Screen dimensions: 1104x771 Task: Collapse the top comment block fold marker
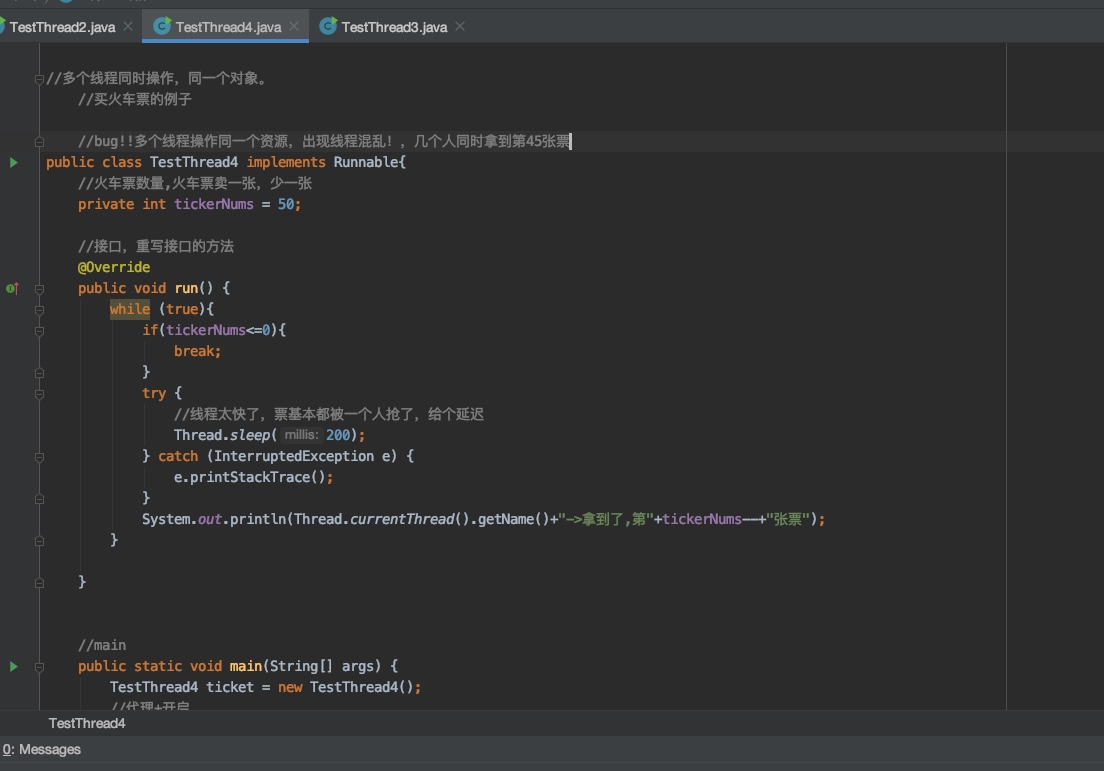[x=39, y=78]
